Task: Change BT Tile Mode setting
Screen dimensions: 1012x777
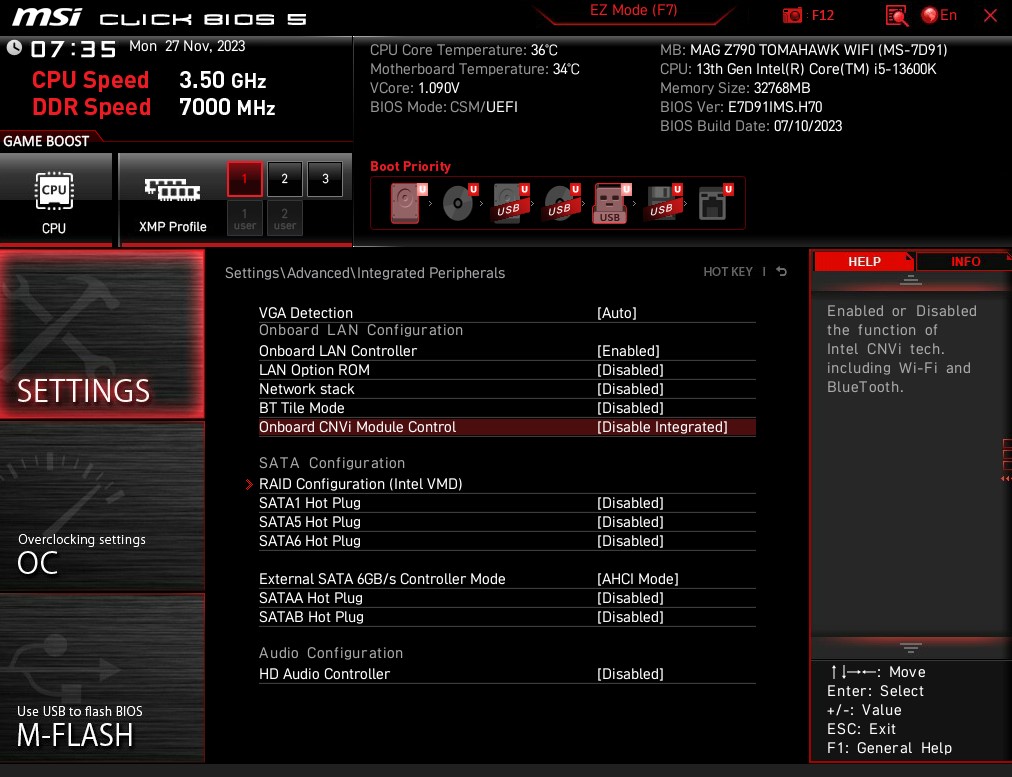Action: [507, 408]
